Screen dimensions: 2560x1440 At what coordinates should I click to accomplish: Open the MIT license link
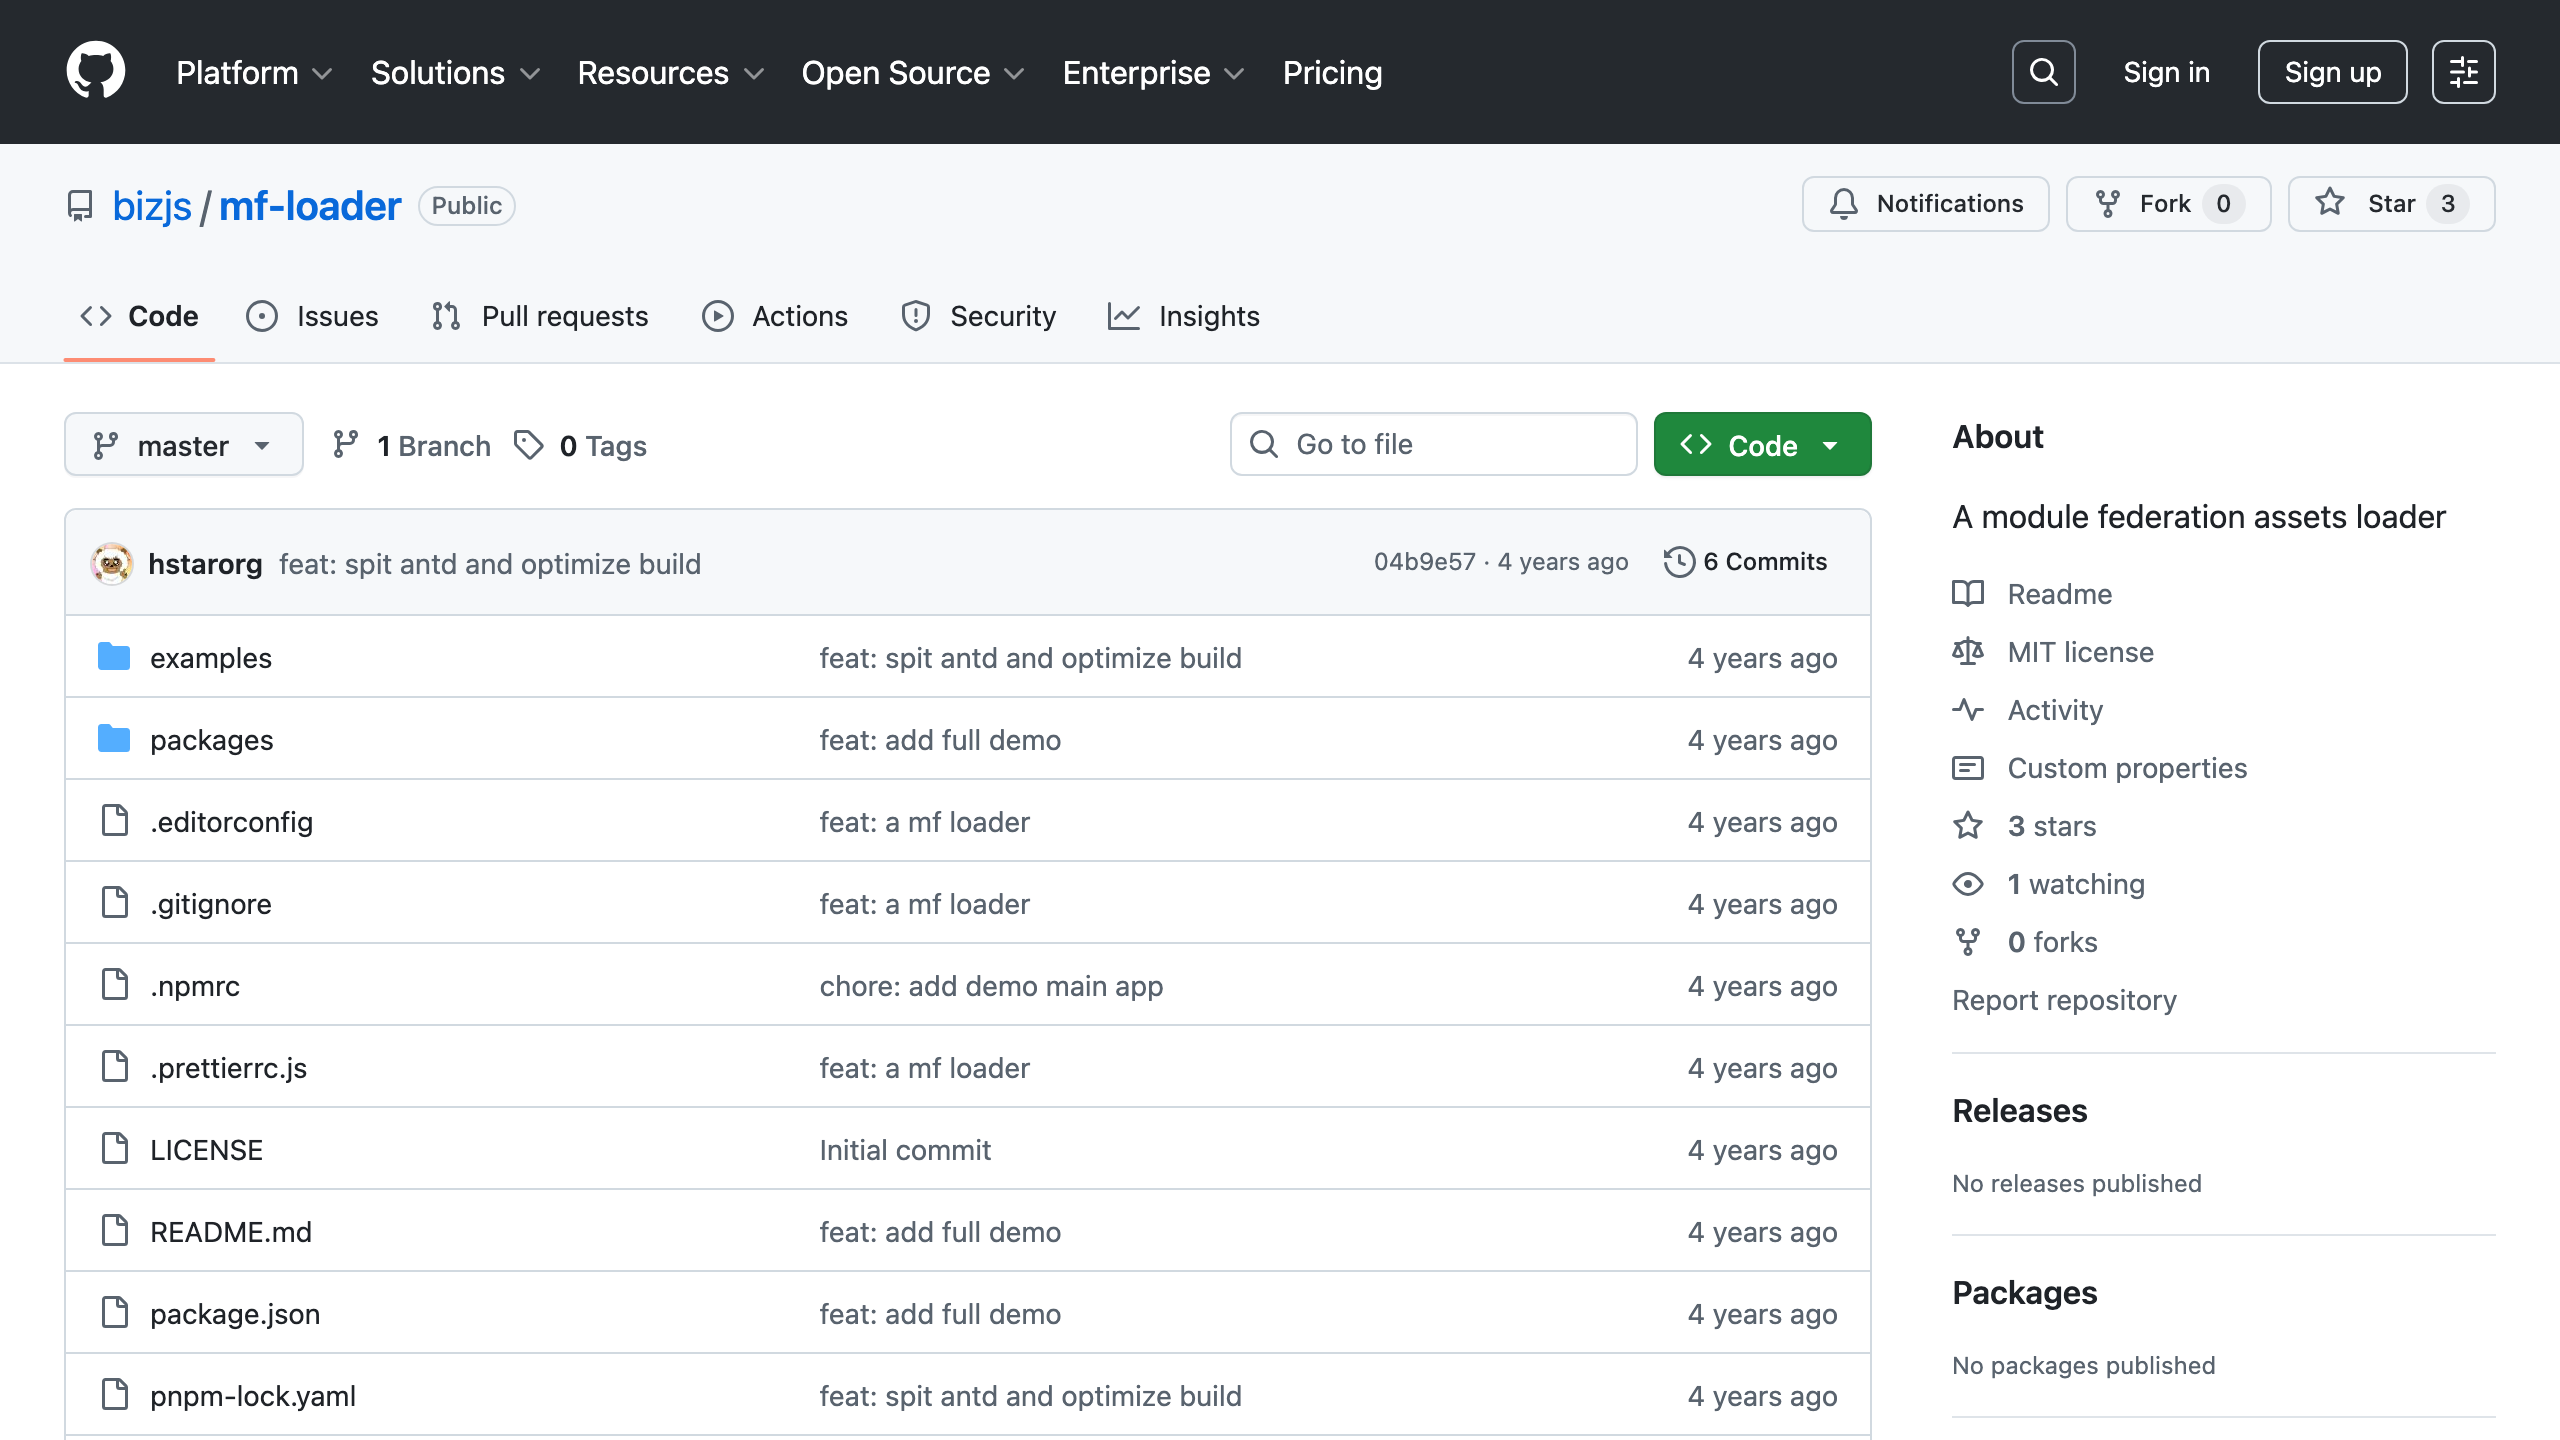[2080, 652]
